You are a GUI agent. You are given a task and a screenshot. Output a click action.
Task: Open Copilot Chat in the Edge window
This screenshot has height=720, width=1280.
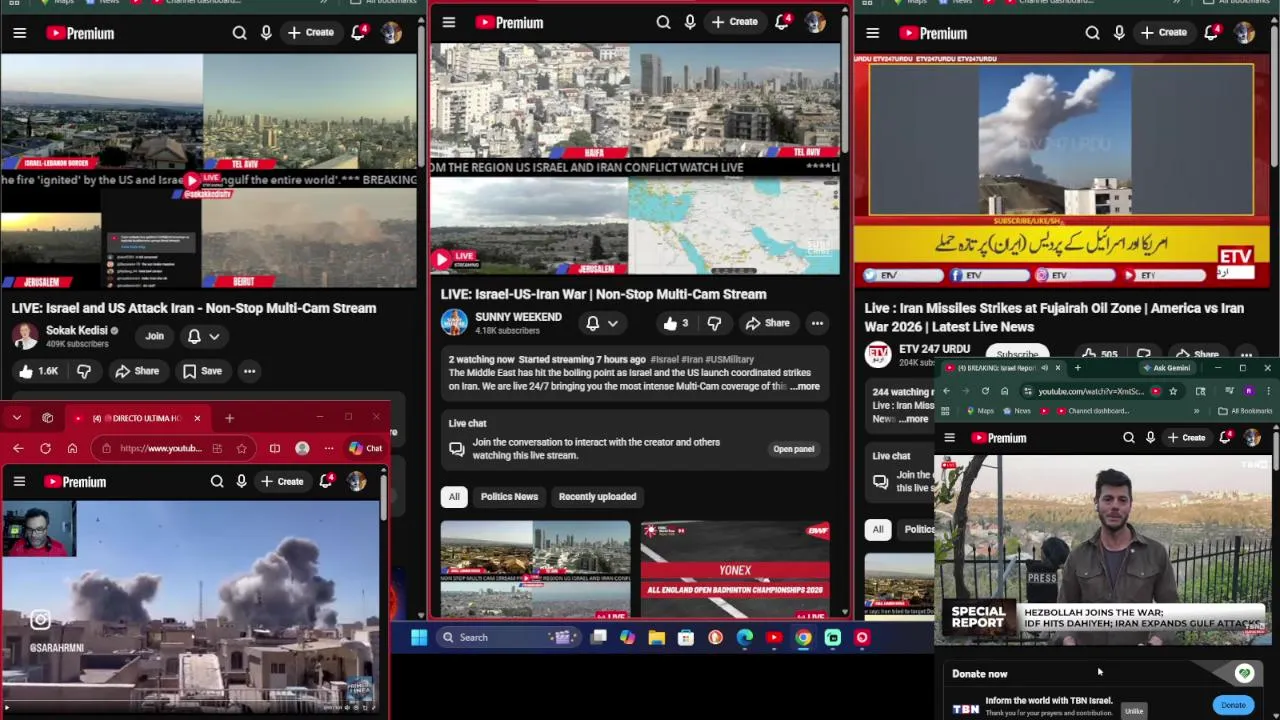coord(365,448)
